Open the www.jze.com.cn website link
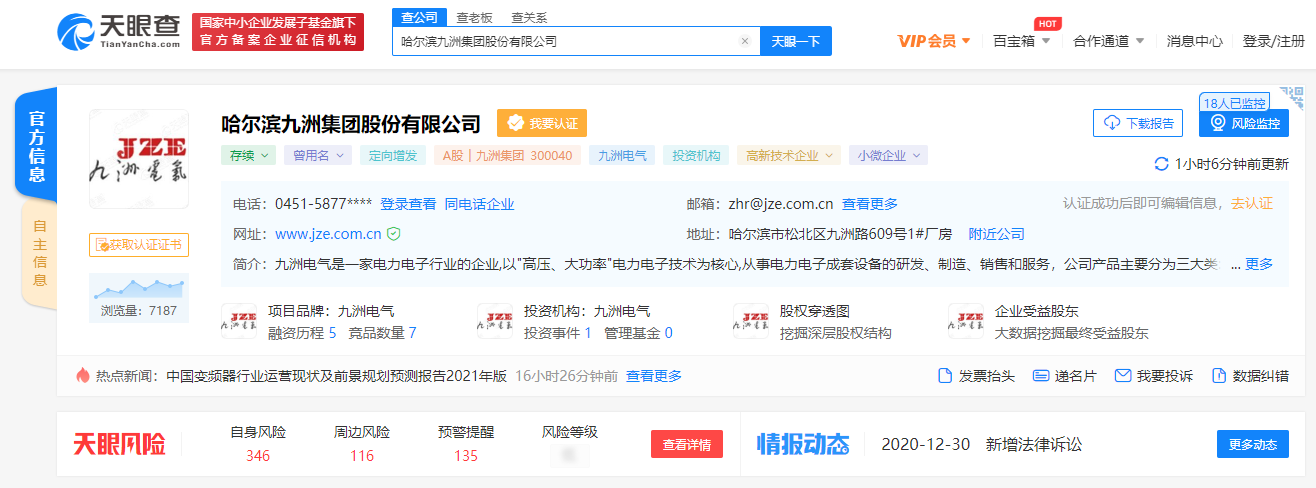The image size is (1316, 488). point(328,234)
